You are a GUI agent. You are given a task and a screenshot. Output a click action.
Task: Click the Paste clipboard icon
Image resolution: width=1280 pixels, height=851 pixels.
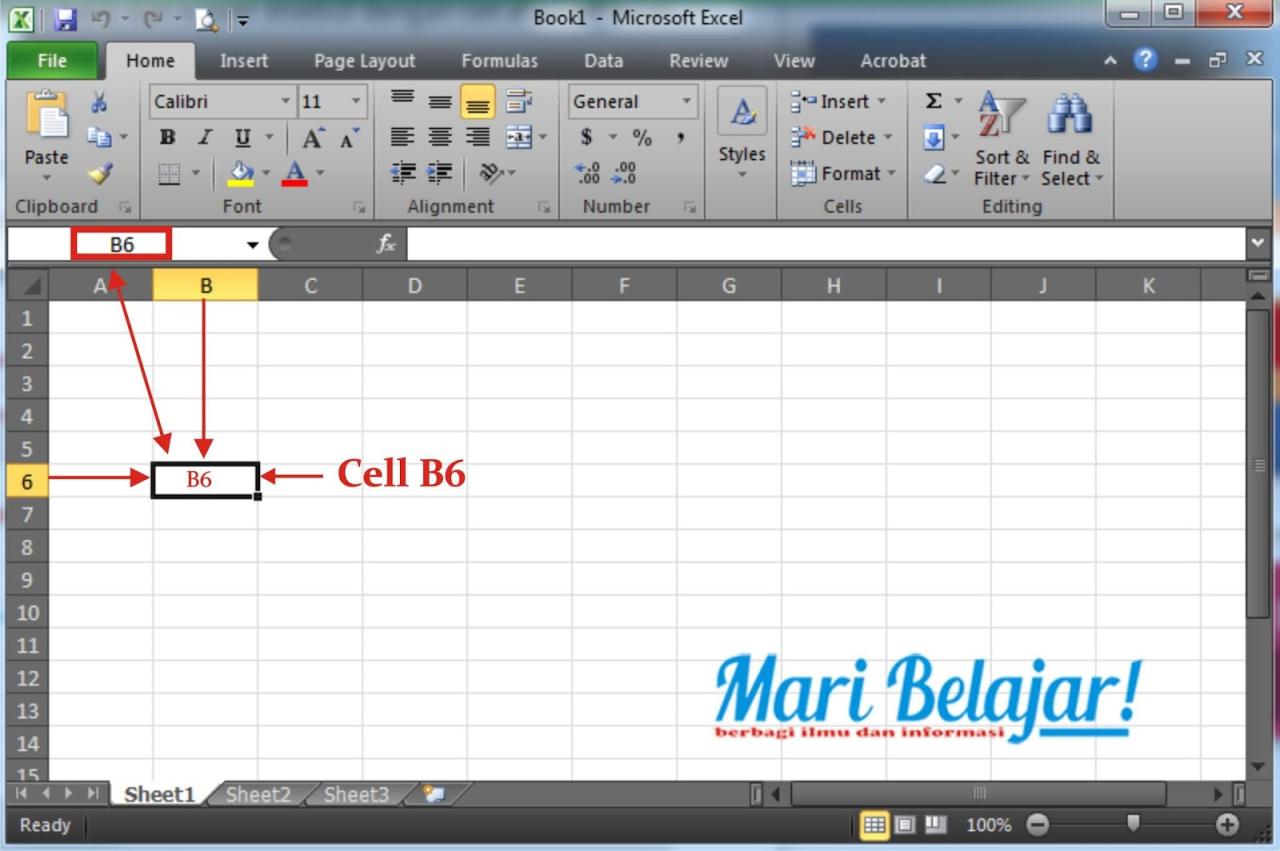click(46, 116)
